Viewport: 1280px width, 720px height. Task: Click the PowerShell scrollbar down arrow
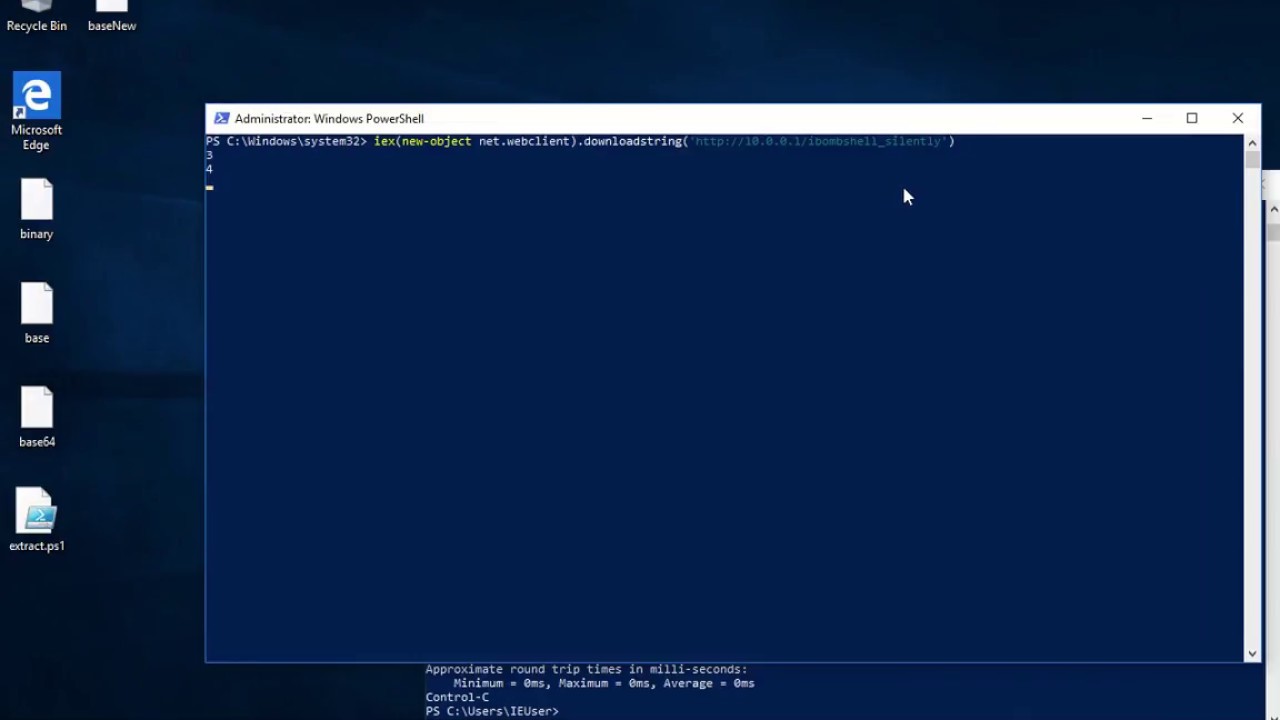pyautogui.click(x=1252, y=653)
